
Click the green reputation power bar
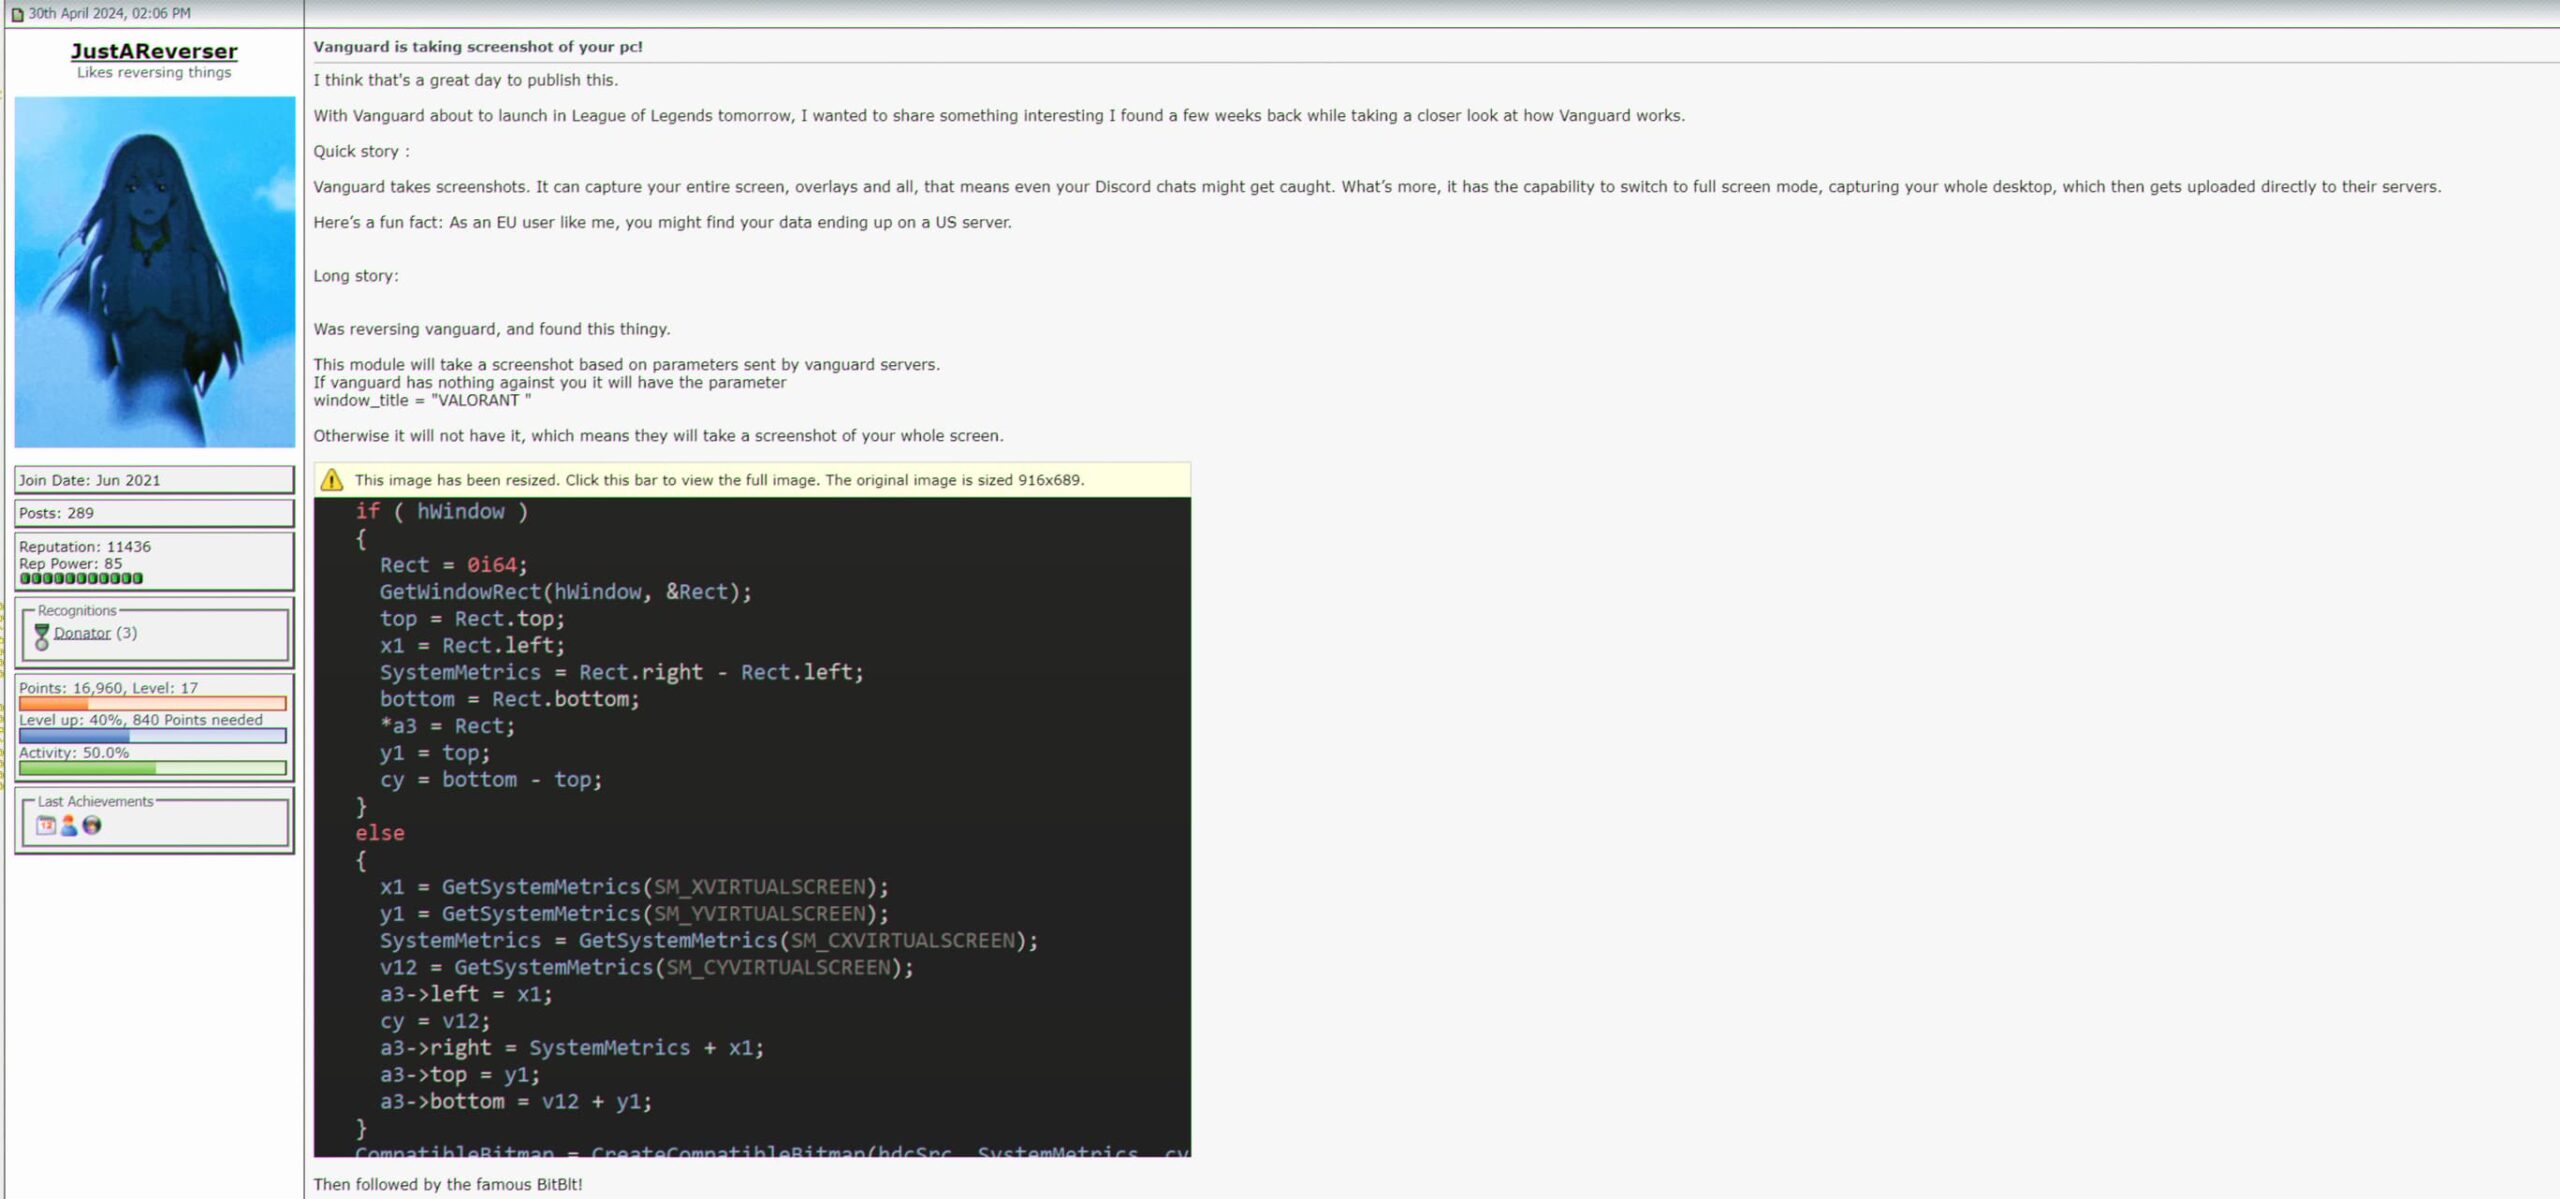(x=81, y=578)
